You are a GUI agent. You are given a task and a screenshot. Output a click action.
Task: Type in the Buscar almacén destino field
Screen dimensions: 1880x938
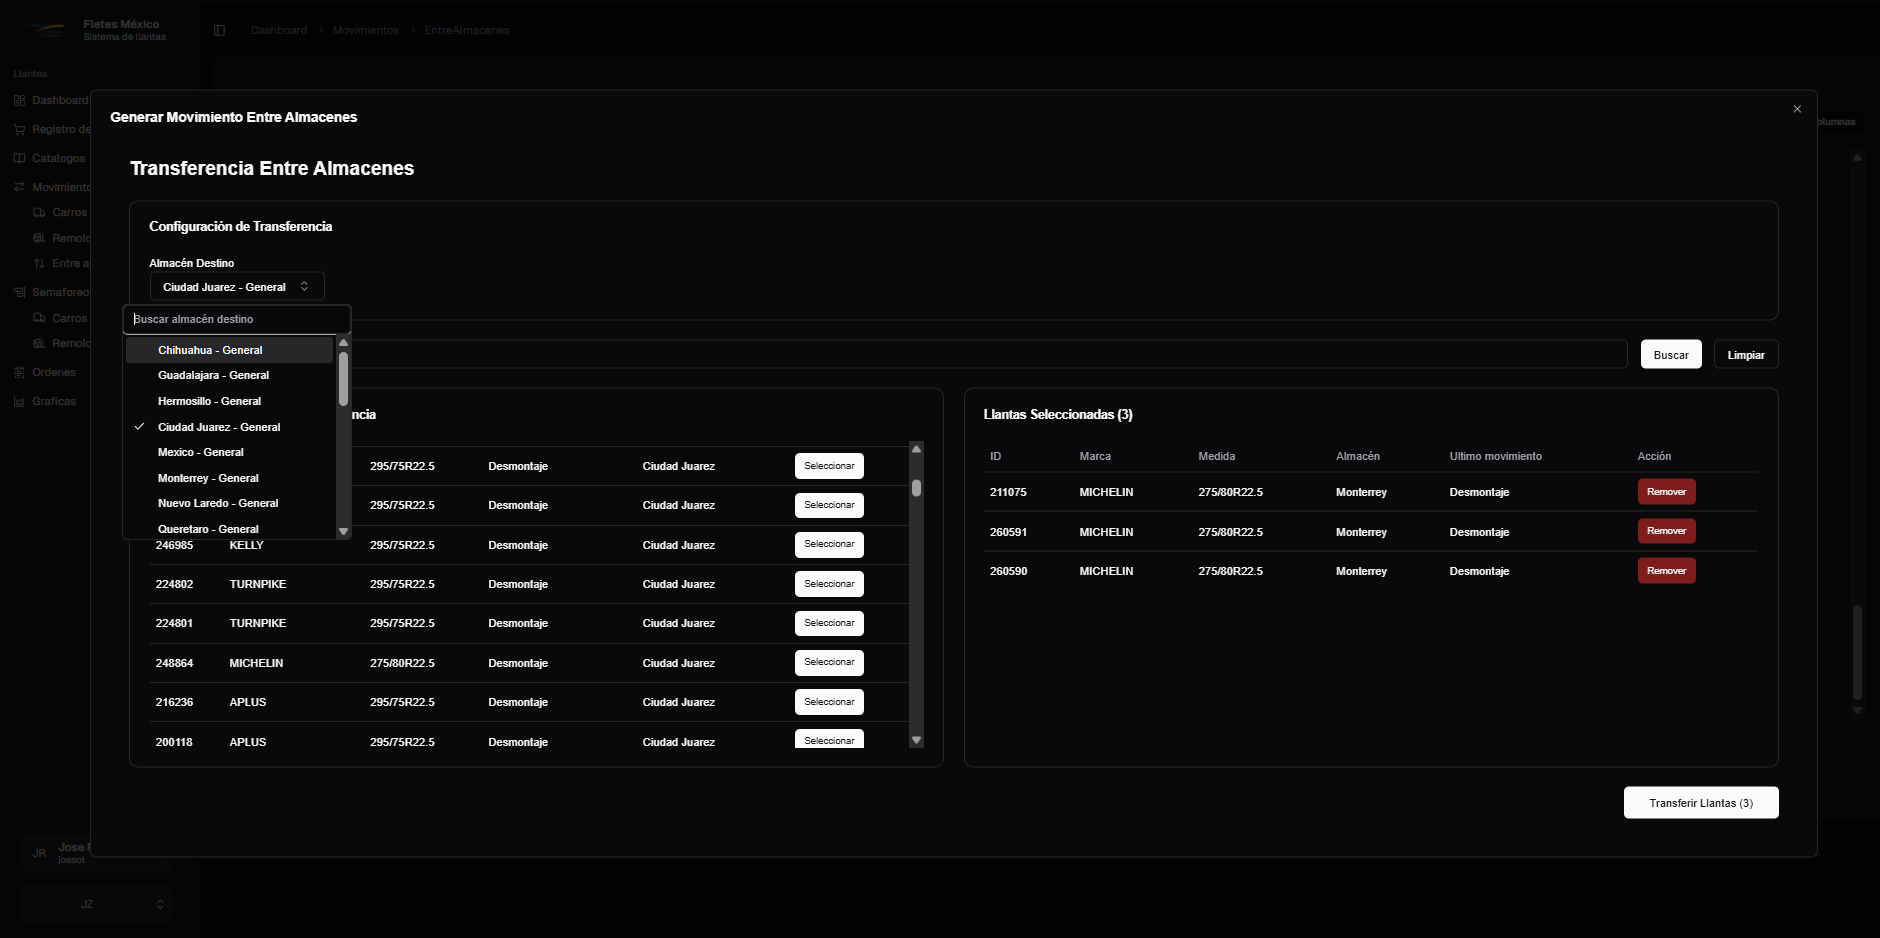238,319
